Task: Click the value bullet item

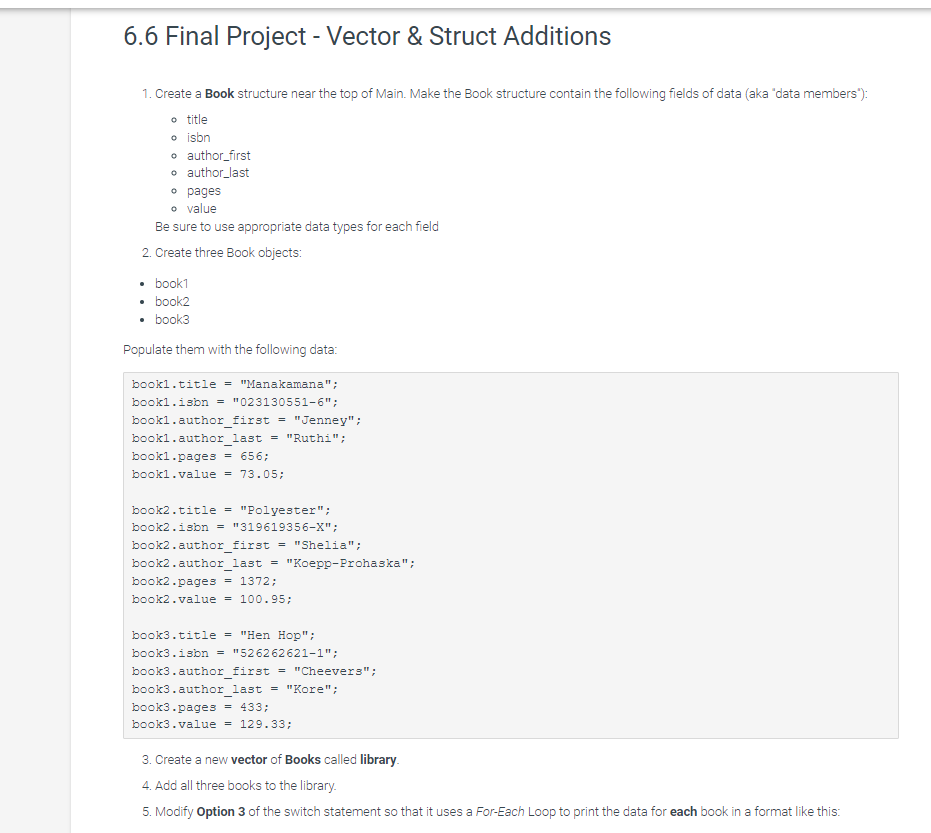Action: pyautogui.click(x=202, y=209)
